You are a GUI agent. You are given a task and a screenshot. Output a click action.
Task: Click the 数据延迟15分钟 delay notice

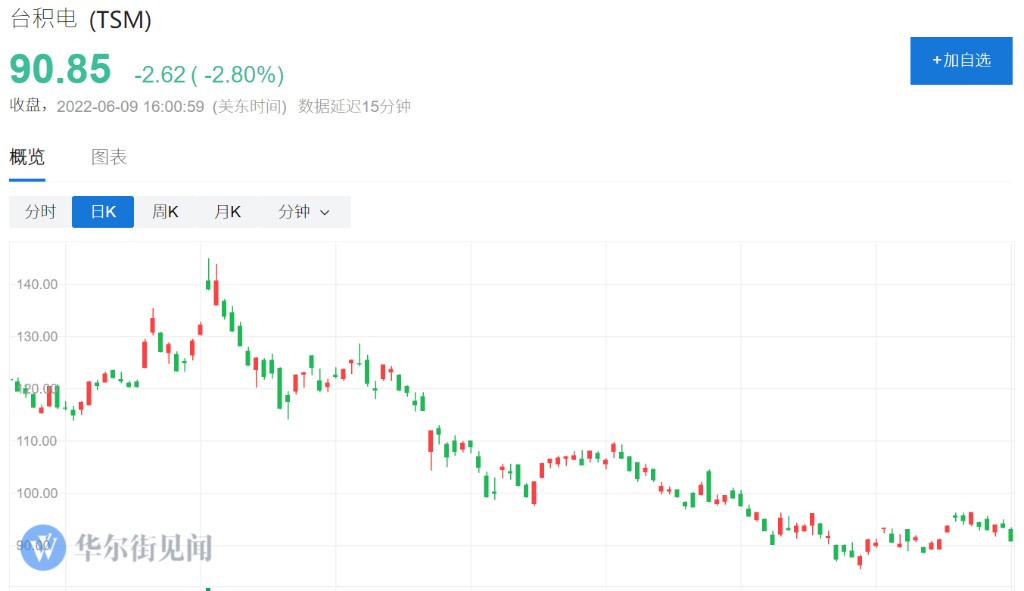(x=354, y=106)
